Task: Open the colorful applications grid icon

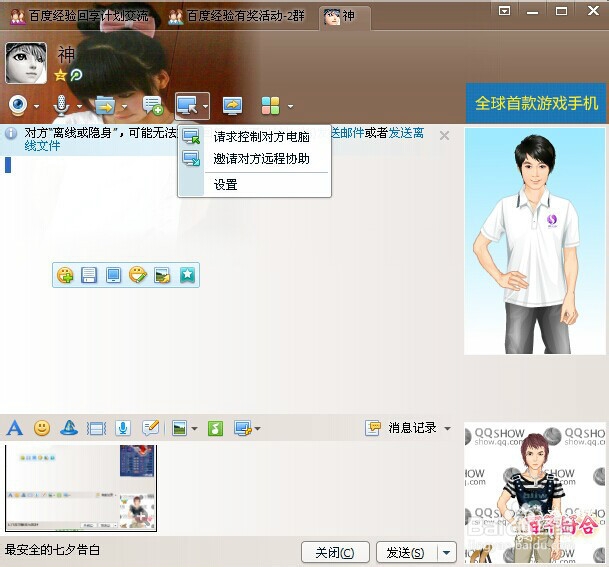Action: (270, 106)
